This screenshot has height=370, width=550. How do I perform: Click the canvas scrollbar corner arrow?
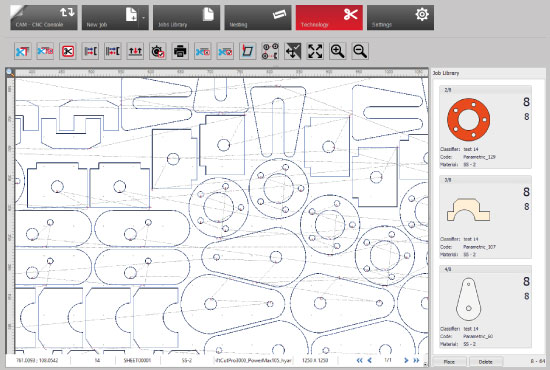(x=425, y=364)
